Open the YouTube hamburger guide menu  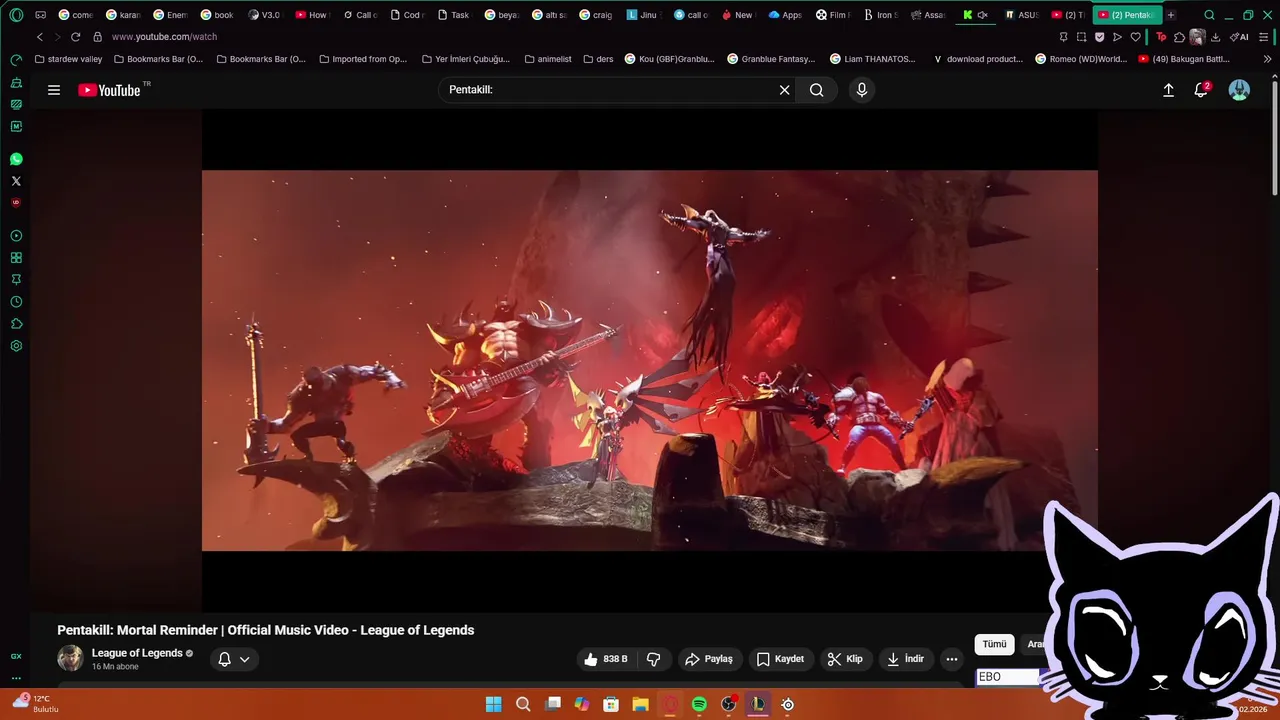tap(54, 90)
